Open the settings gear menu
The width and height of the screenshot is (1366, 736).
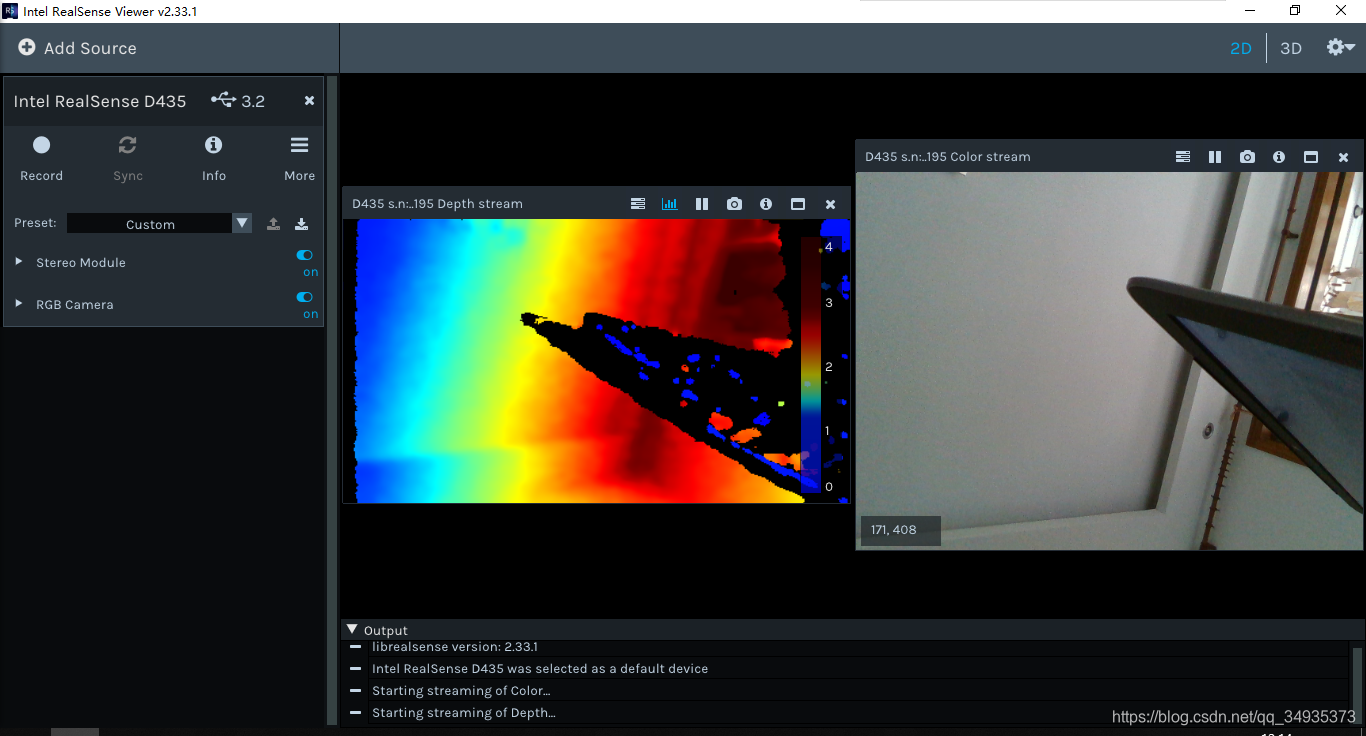coord(1340,47)
